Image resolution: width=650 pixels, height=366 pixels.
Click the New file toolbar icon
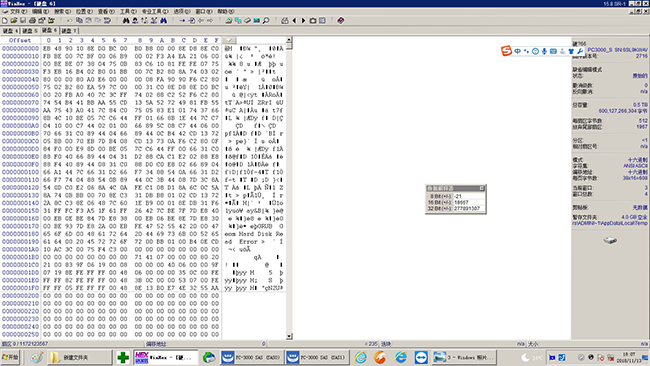tap(5, 20)
